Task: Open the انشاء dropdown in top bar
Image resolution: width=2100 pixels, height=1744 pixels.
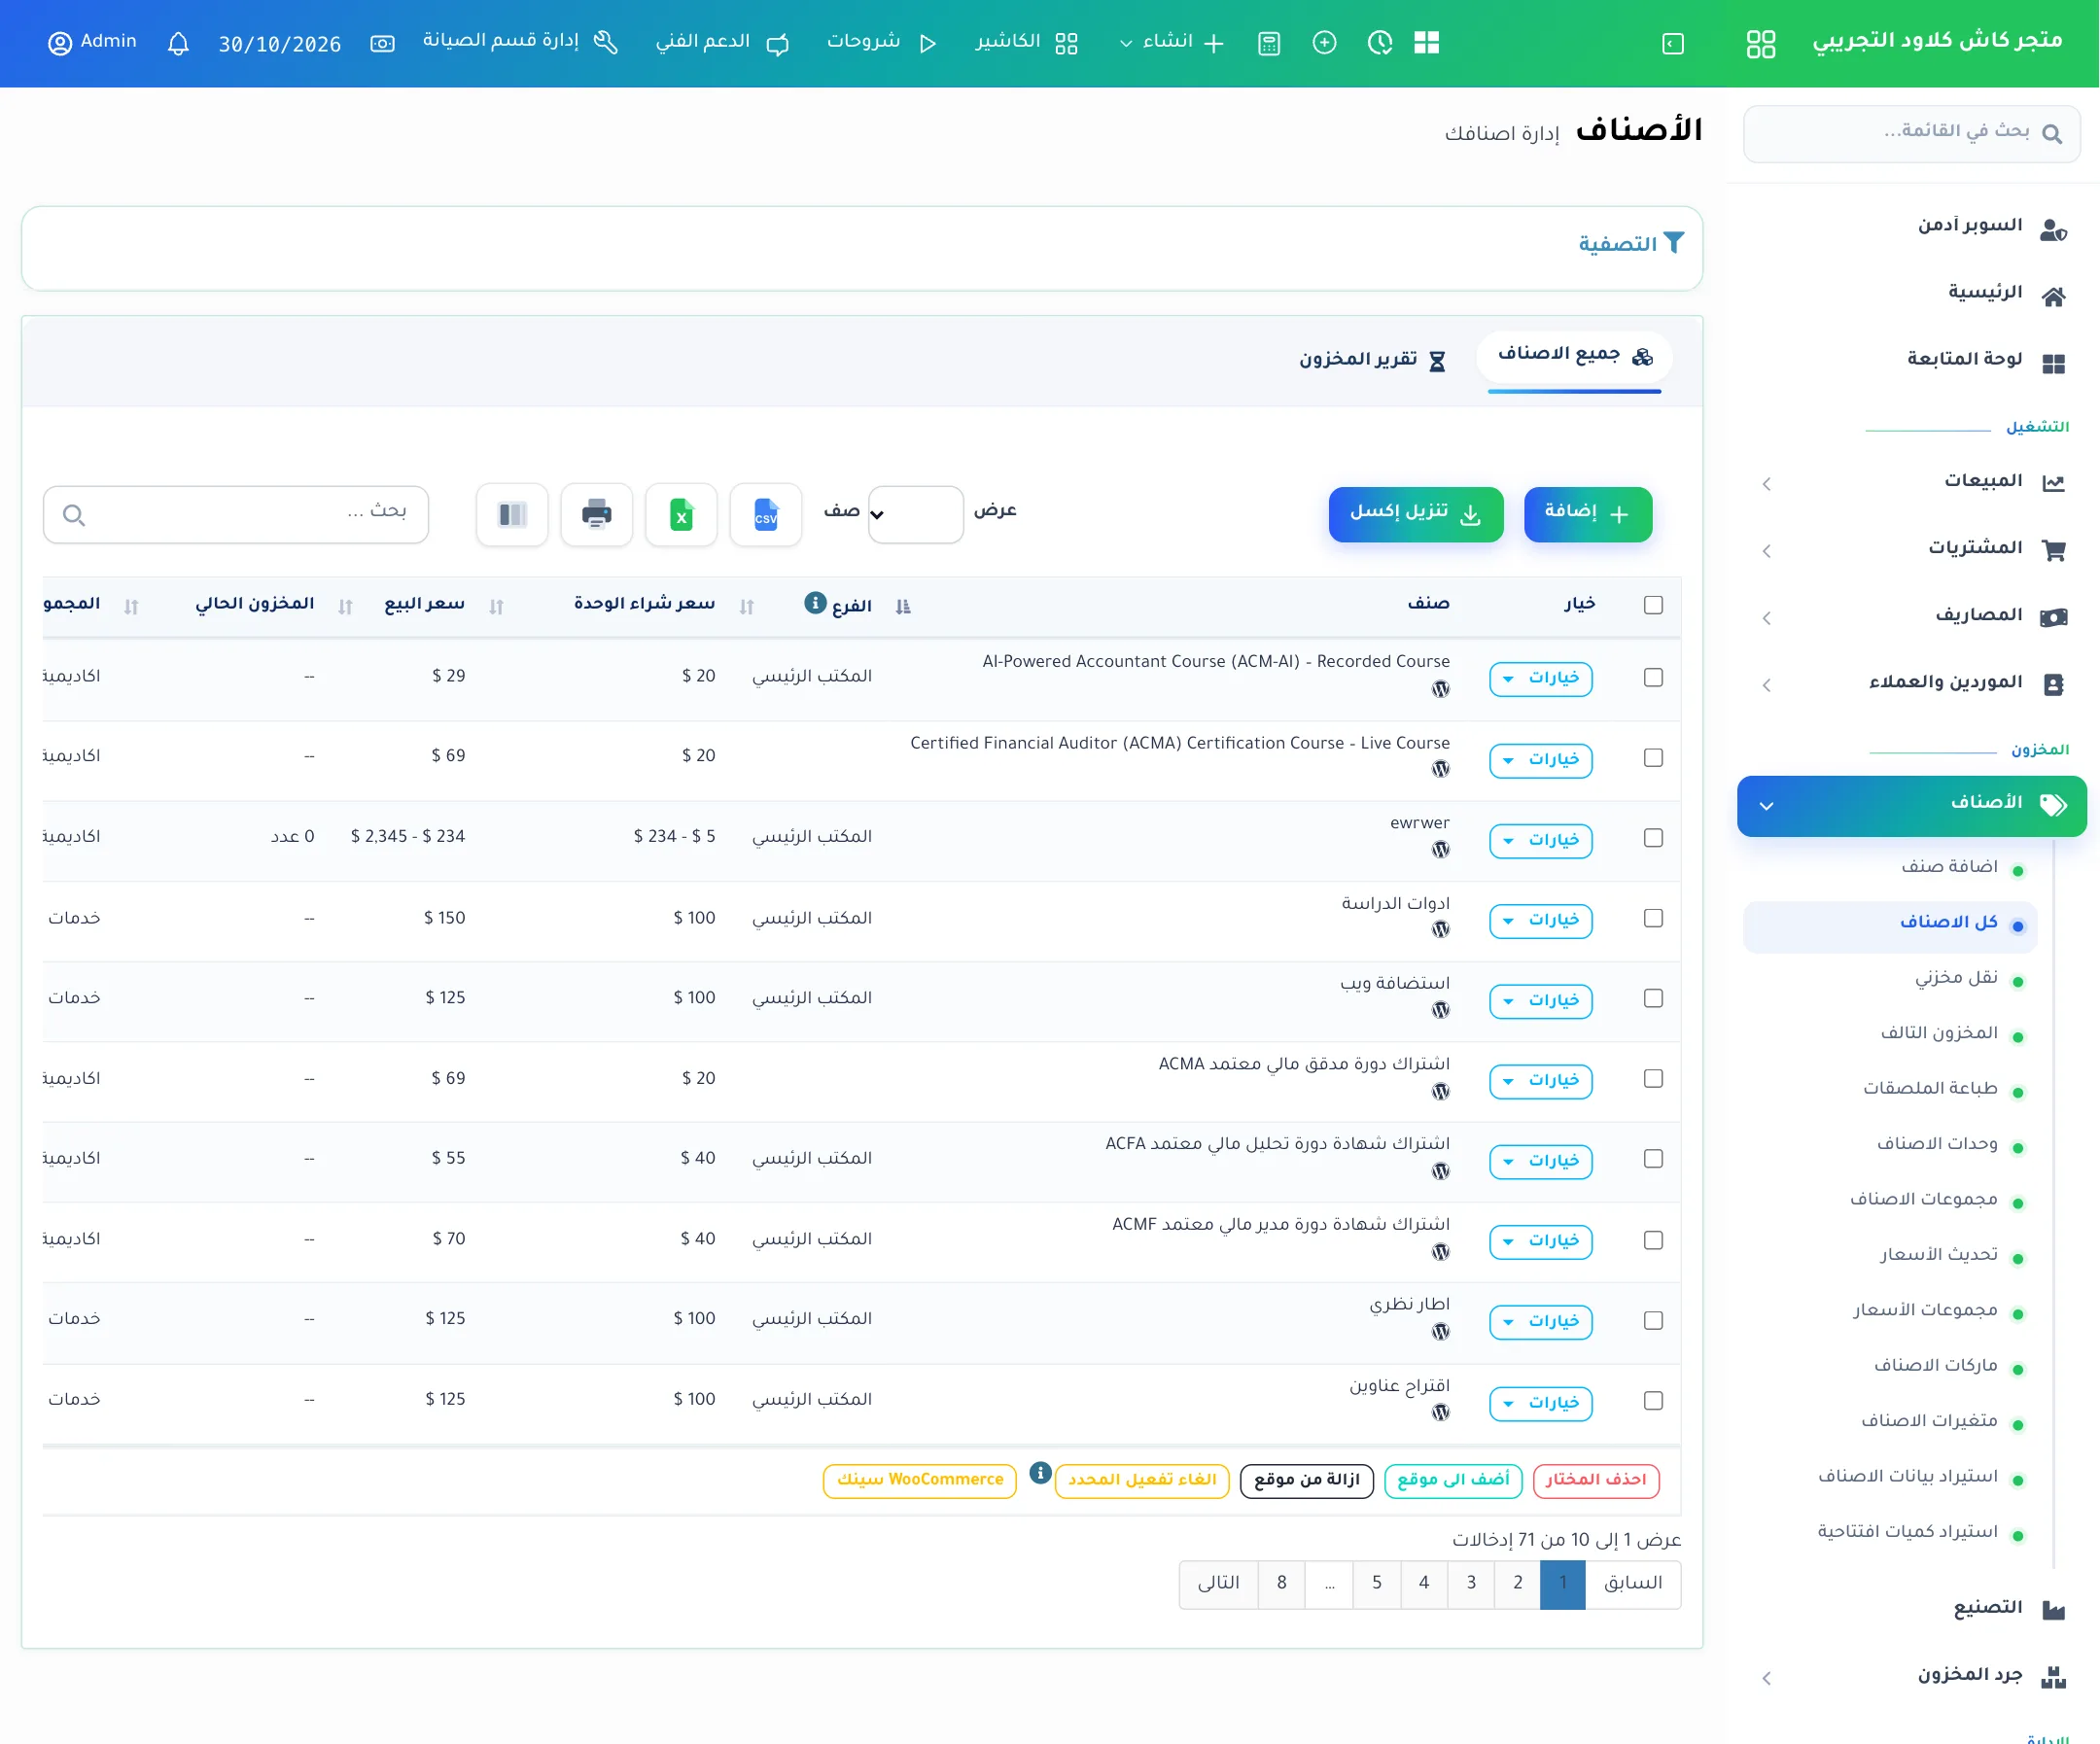Action: [x=1170, y=42]
